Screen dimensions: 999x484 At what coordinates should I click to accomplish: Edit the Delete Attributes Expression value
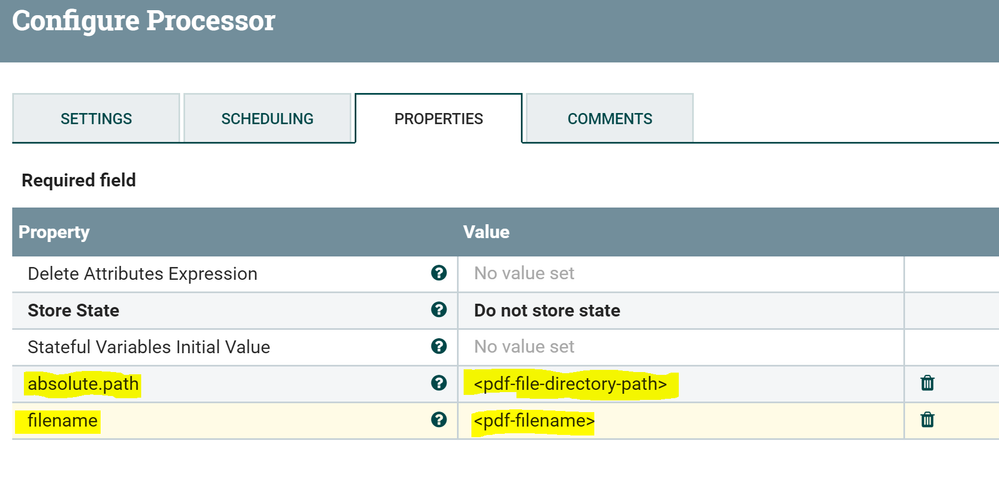pyautogui.click(x=680, y=273)
